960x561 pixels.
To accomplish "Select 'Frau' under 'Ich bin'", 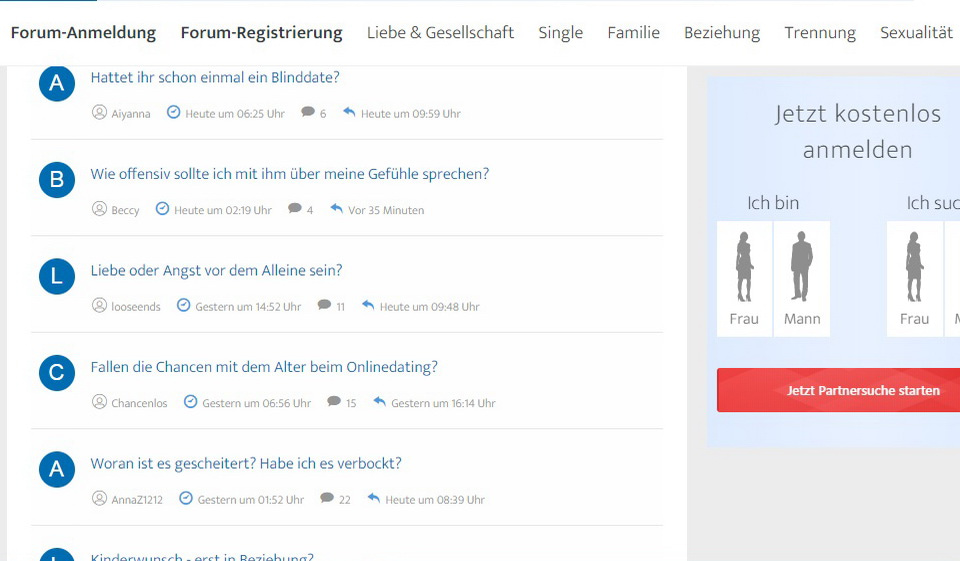I will (744, 278).
